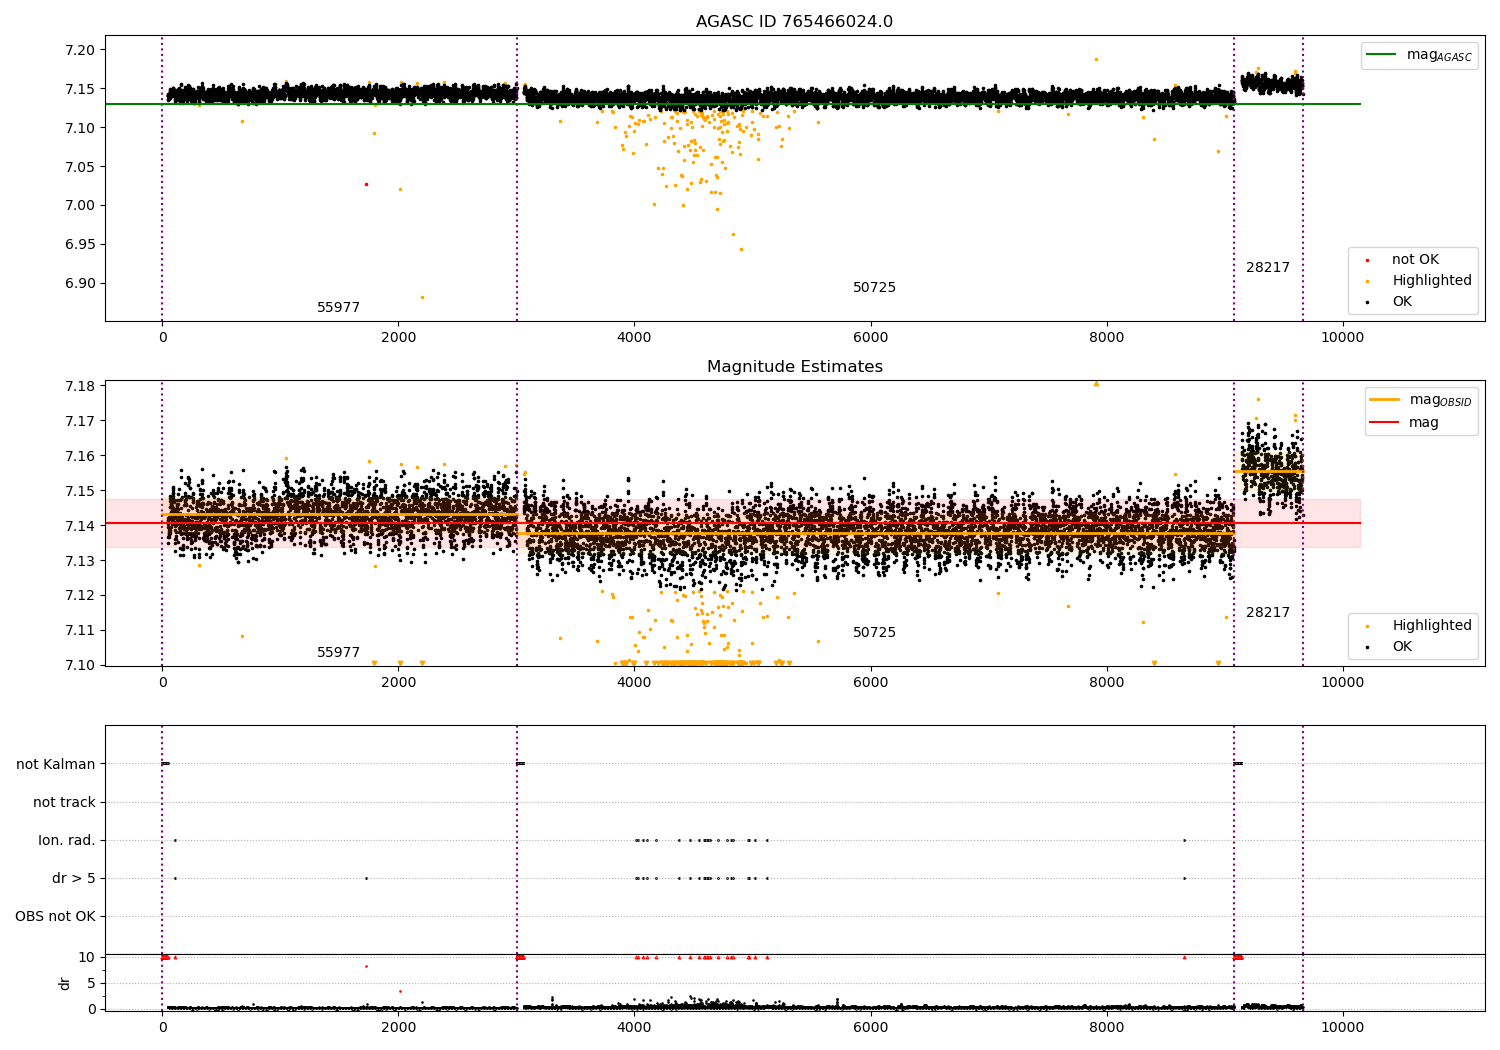Select the "Highlighted" label in Magnitude Estimates legend

coord(1432,626)
